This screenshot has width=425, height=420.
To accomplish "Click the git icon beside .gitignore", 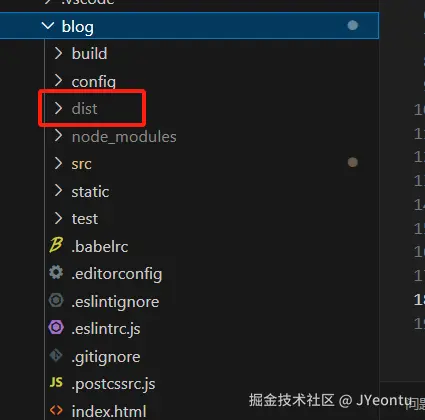I will [x=56, y=355].
